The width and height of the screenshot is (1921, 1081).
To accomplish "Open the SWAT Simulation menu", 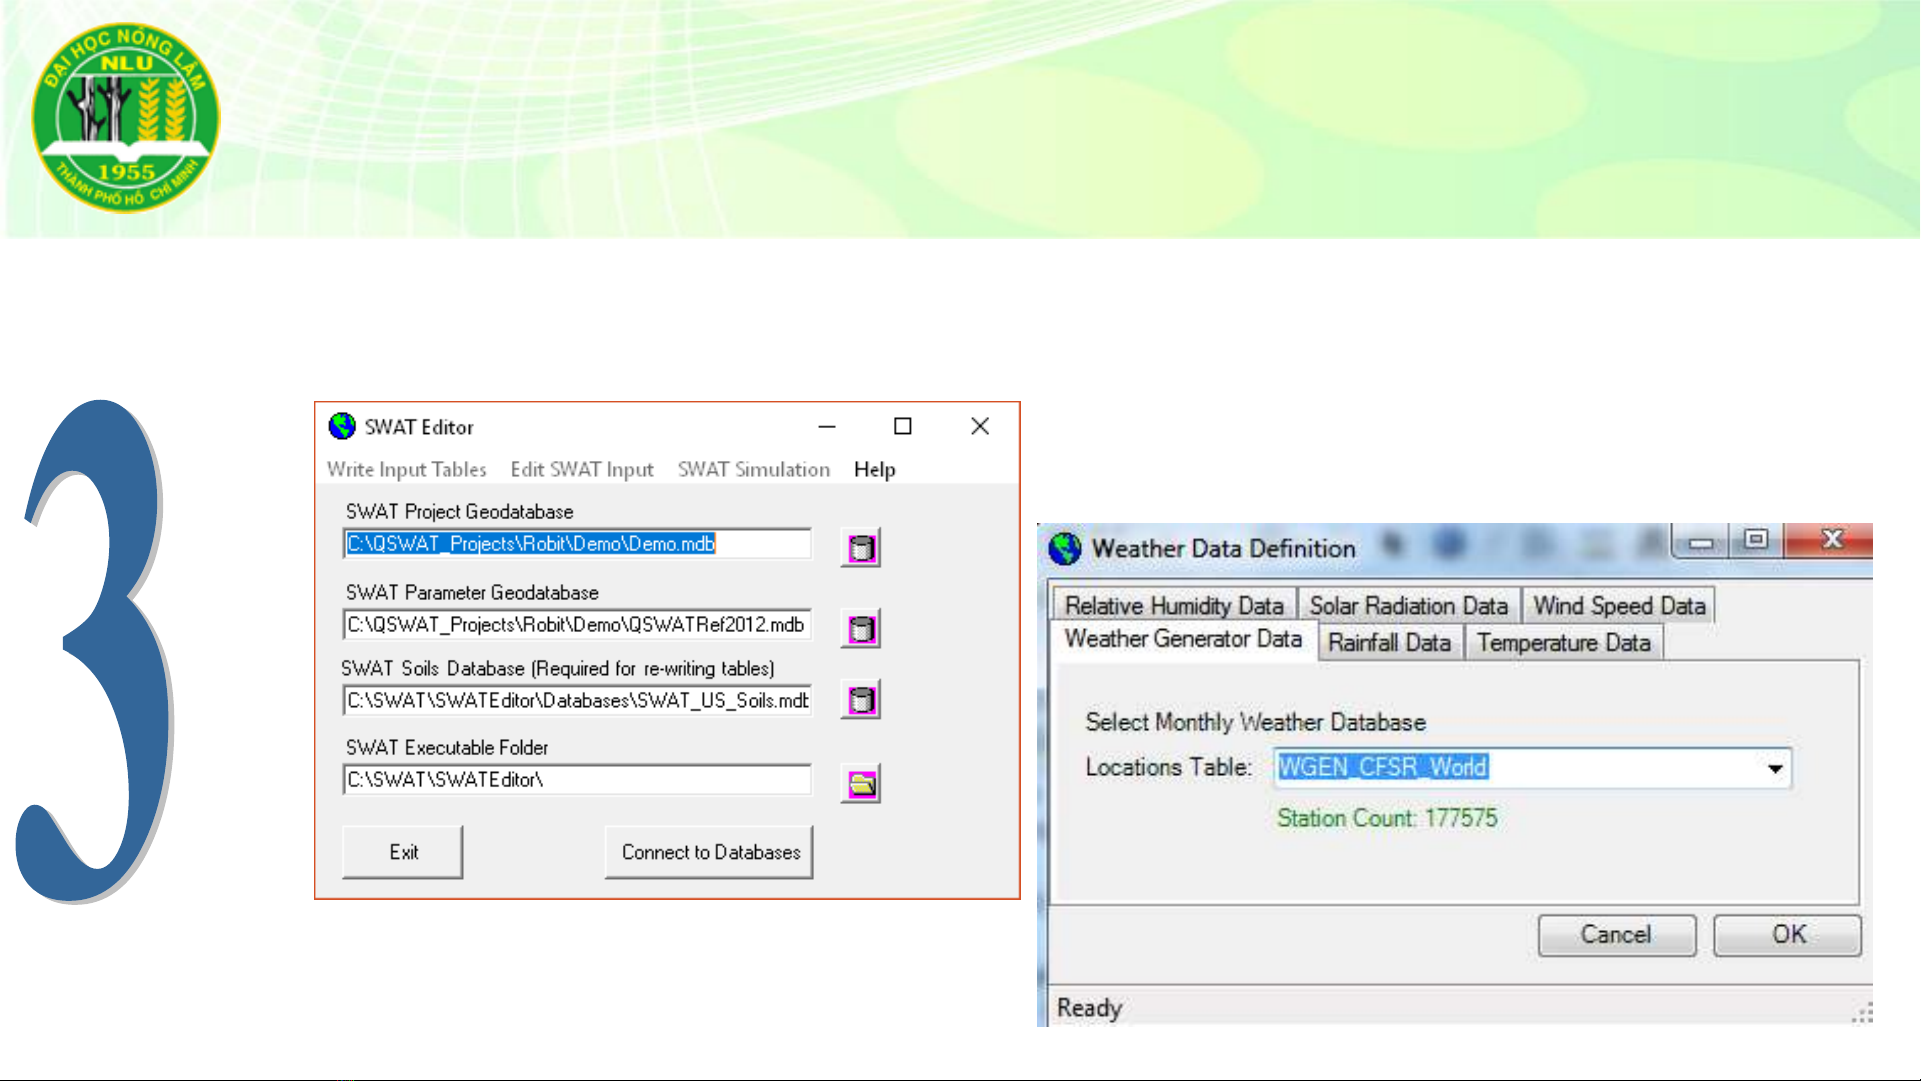I will 754,469.
